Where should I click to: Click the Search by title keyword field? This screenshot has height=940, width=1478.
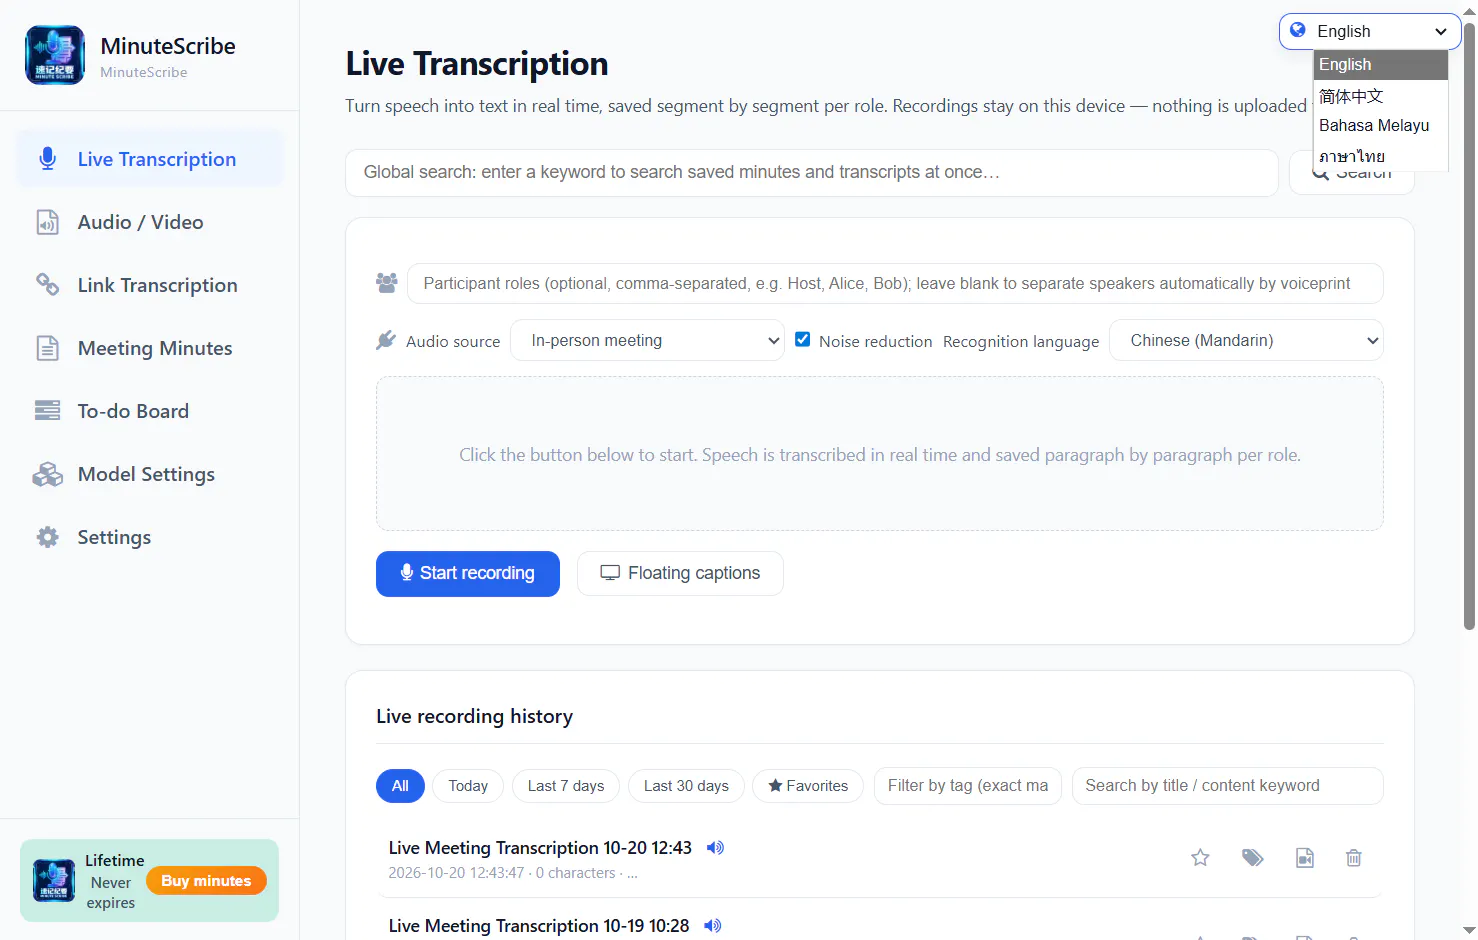tap(1227, 786)
